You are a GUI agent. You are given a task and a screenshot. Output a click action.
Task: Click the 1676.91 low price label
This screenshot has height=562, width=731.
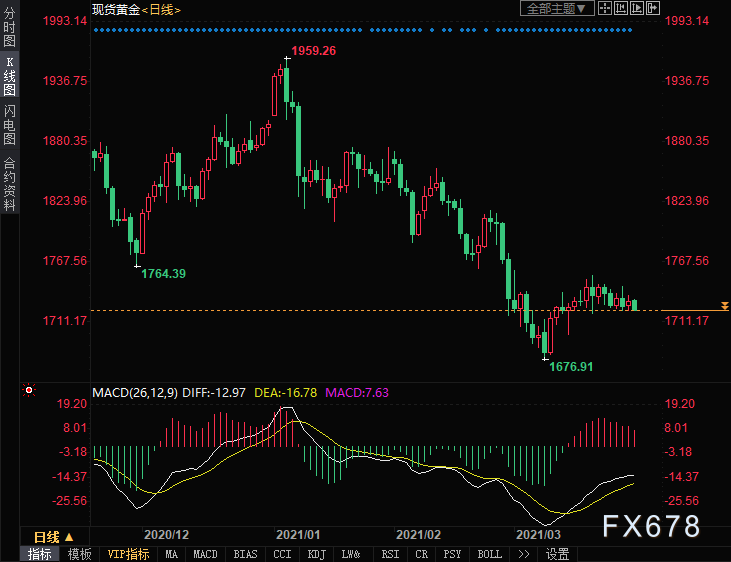point(571,367)
